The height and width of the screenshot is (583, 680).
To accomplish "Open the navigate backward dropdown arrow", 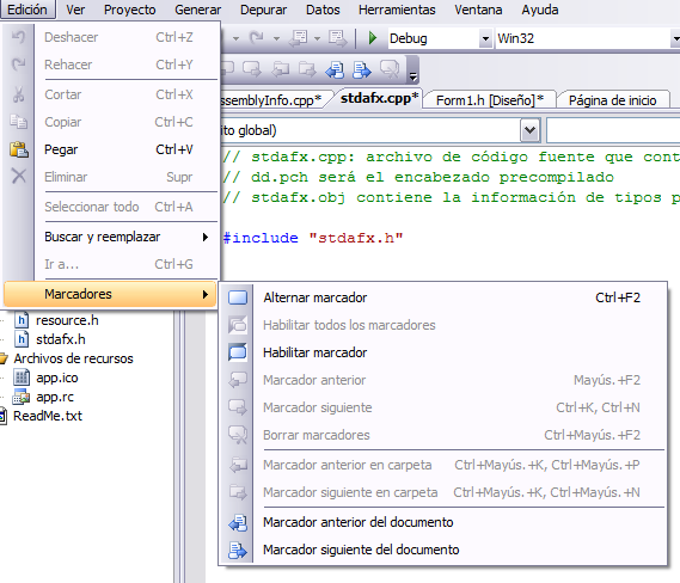I will click(317, 39).
